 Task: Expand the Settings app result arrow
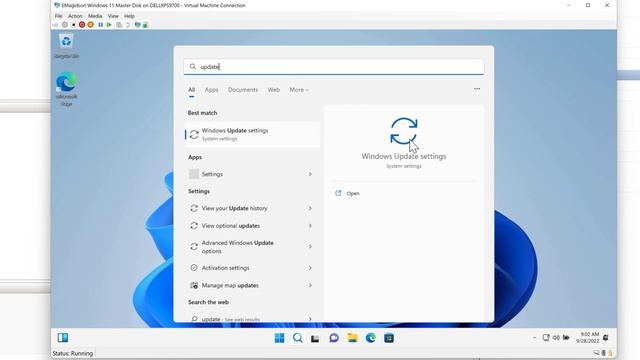pyautogui.click(x=310, y=174)
